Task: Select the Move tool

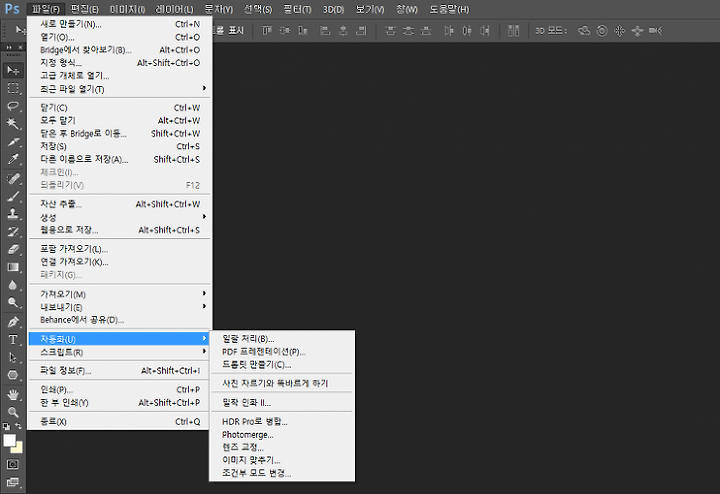Action: 13,70
